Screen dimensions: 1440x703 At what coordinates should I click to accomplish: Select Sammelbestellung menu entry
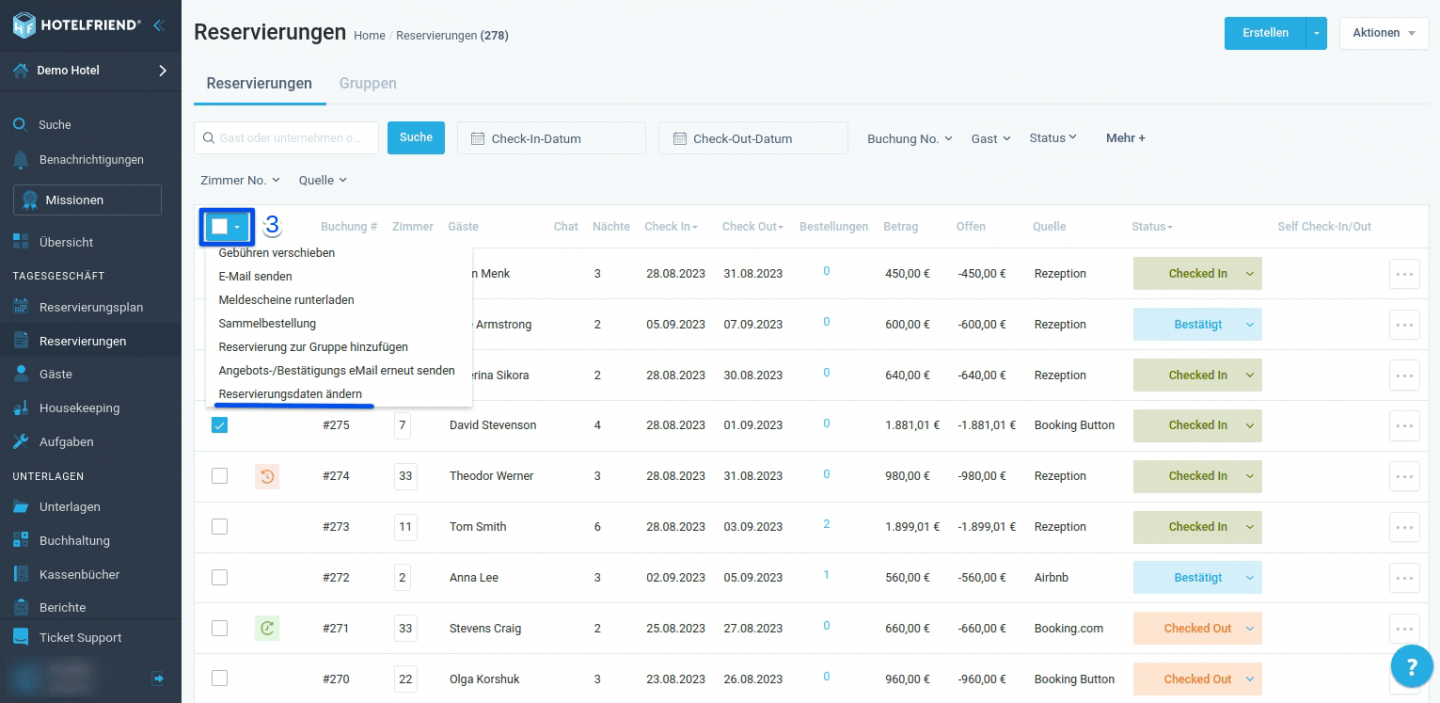coord(267,324)
